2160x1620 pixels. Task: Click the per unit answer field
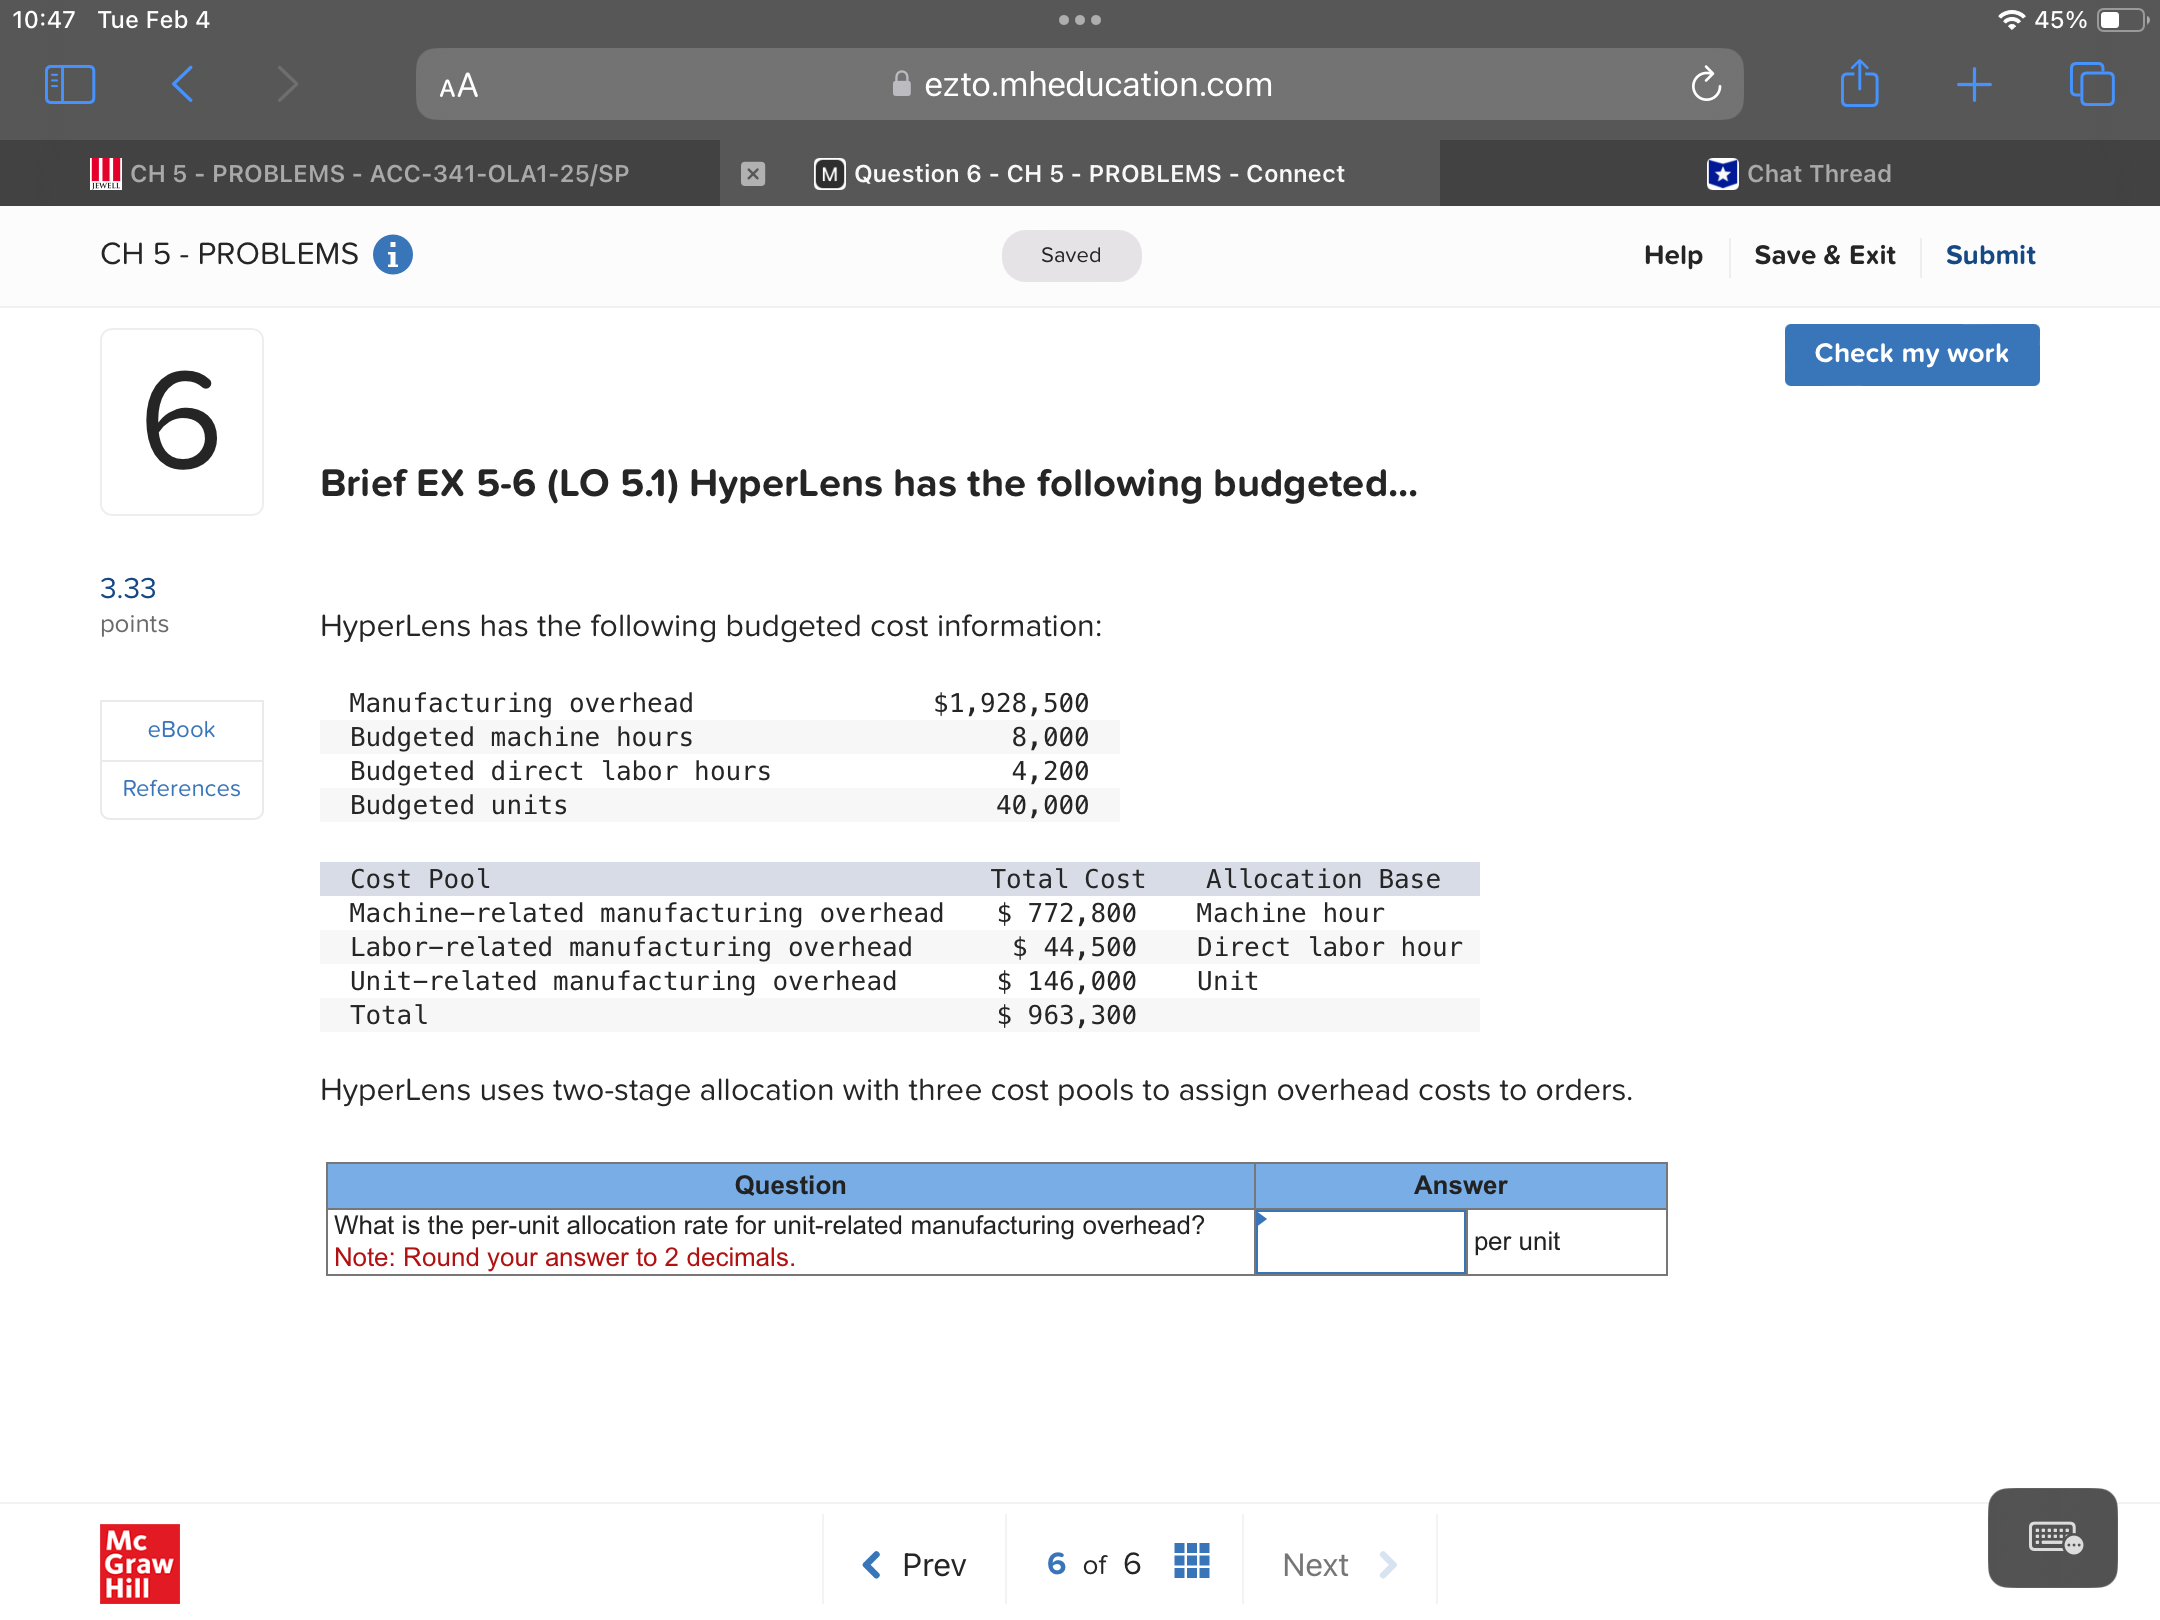[x=1360, y=1243]
